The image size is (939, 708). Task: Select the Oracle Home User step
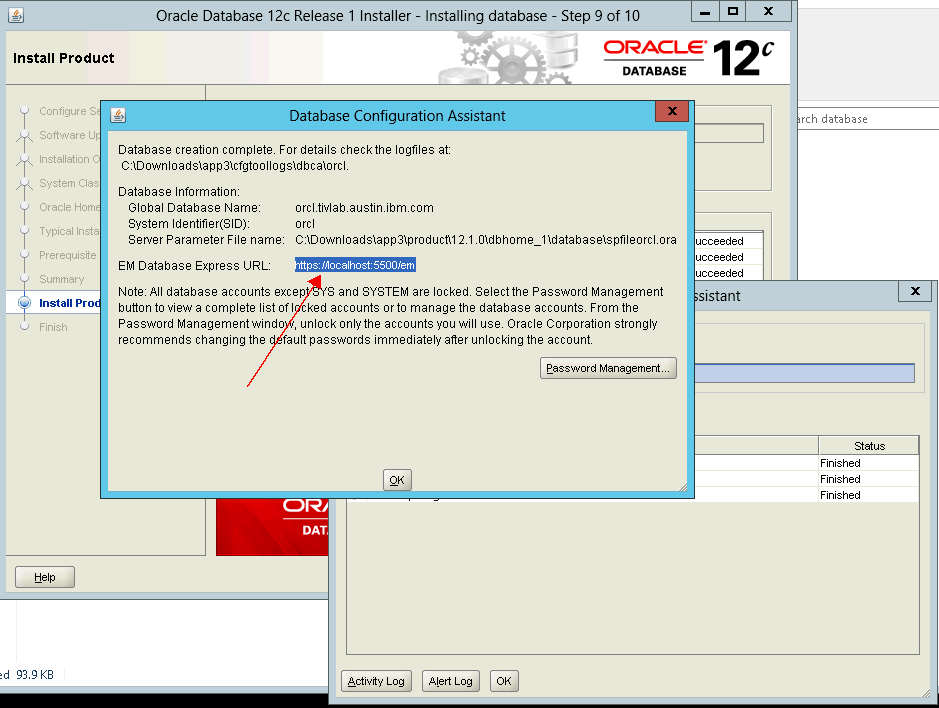coord(69,207)
